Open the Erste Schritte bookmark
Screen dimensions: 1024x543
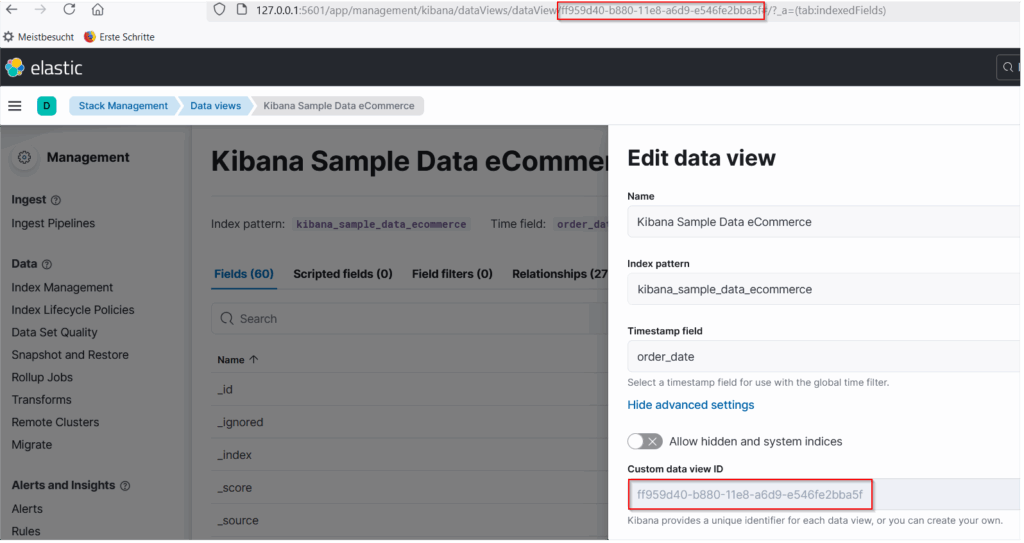tap(120, 37)
